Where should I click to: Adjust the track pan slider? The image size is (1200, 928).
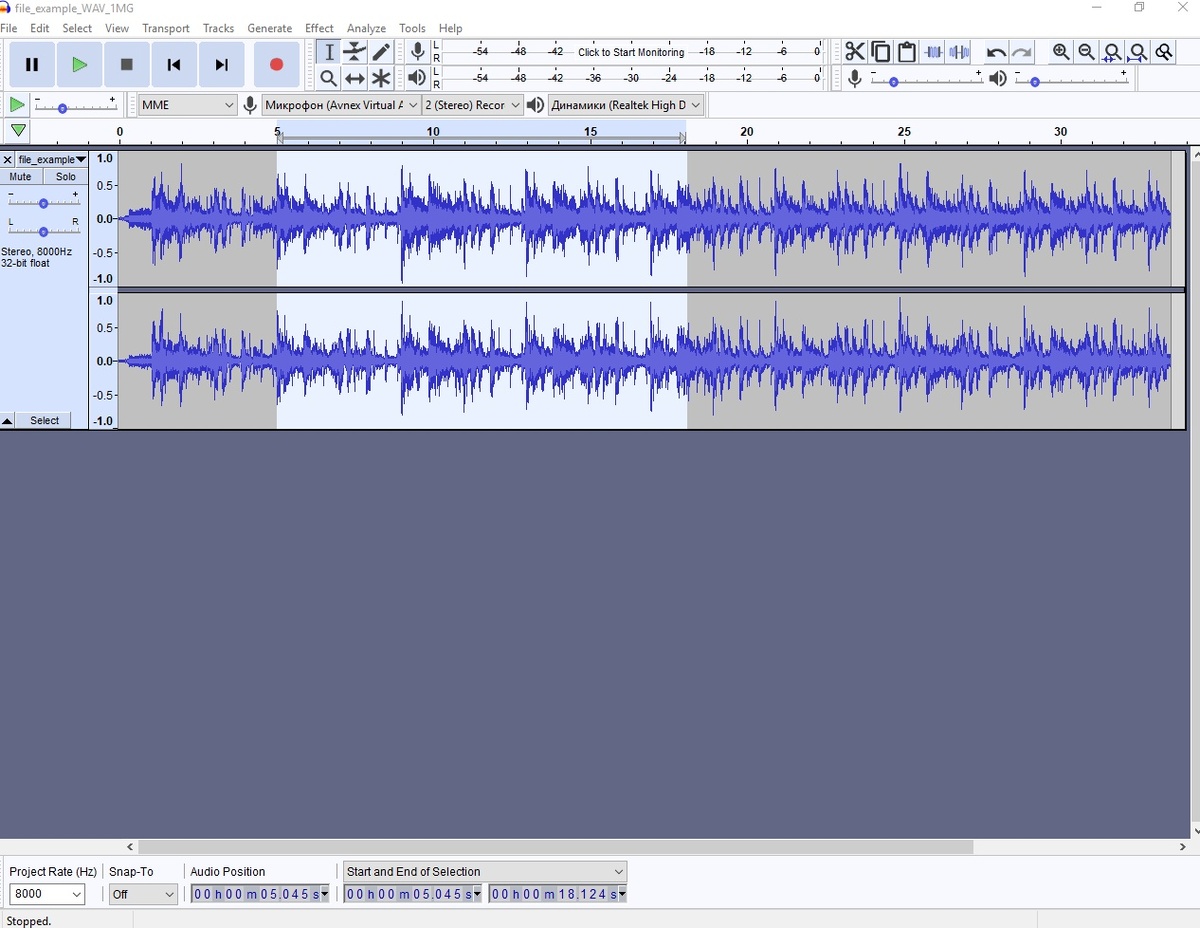tap(43, 231)
